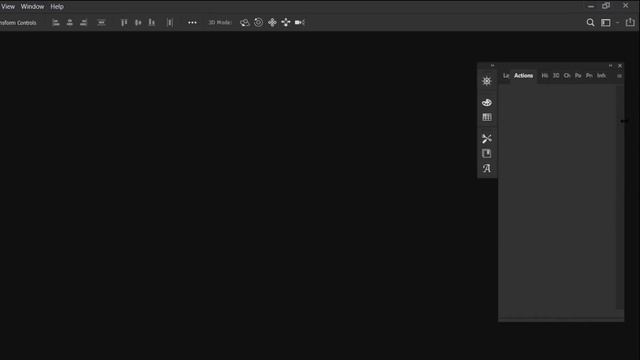Click the distribute horizontally icon
Screen dimensions: 640x360
pos(170,22)
